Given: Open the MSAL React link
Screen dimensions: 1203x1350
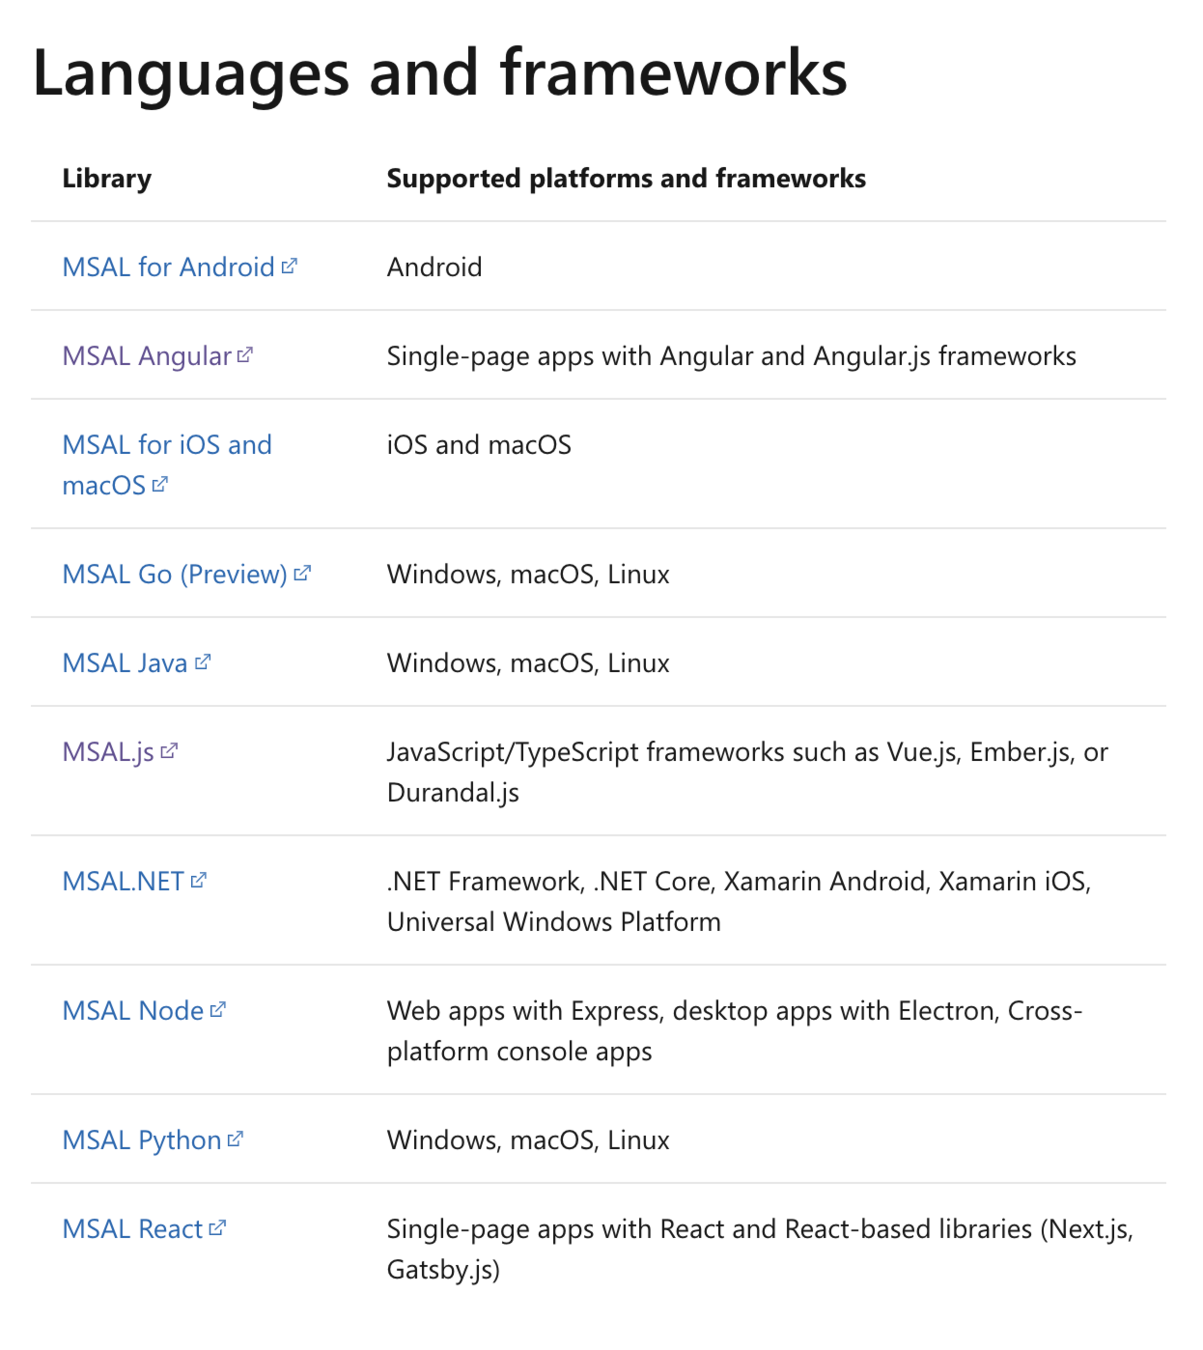Looking at the screenshot, I should pyautogui.click(x=145, y=1229).
